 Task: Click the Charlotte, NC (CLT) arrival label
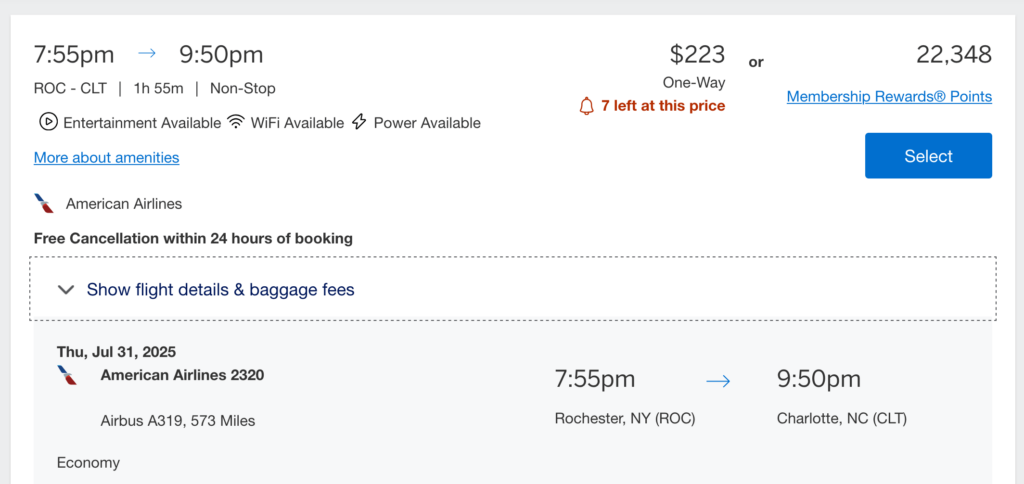[841, 418]
